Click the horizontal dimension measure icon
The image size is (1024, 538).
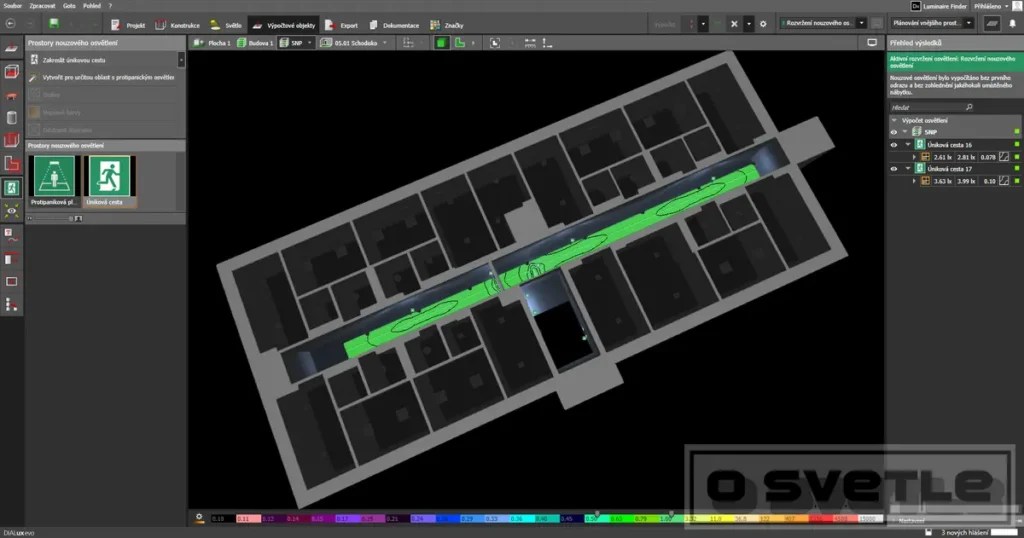(x=530, y=43)
